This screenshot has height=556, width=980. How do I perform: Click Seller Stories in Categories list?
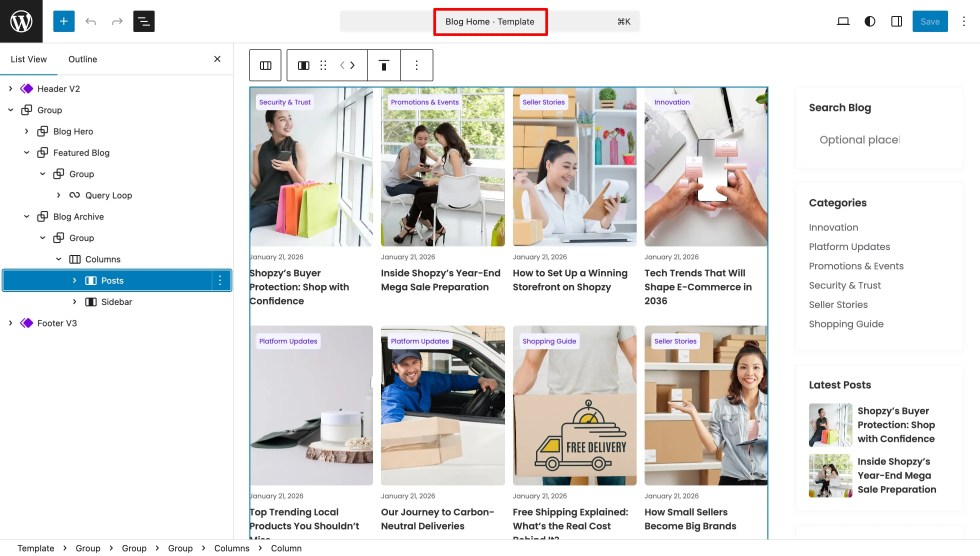point(838,305)
